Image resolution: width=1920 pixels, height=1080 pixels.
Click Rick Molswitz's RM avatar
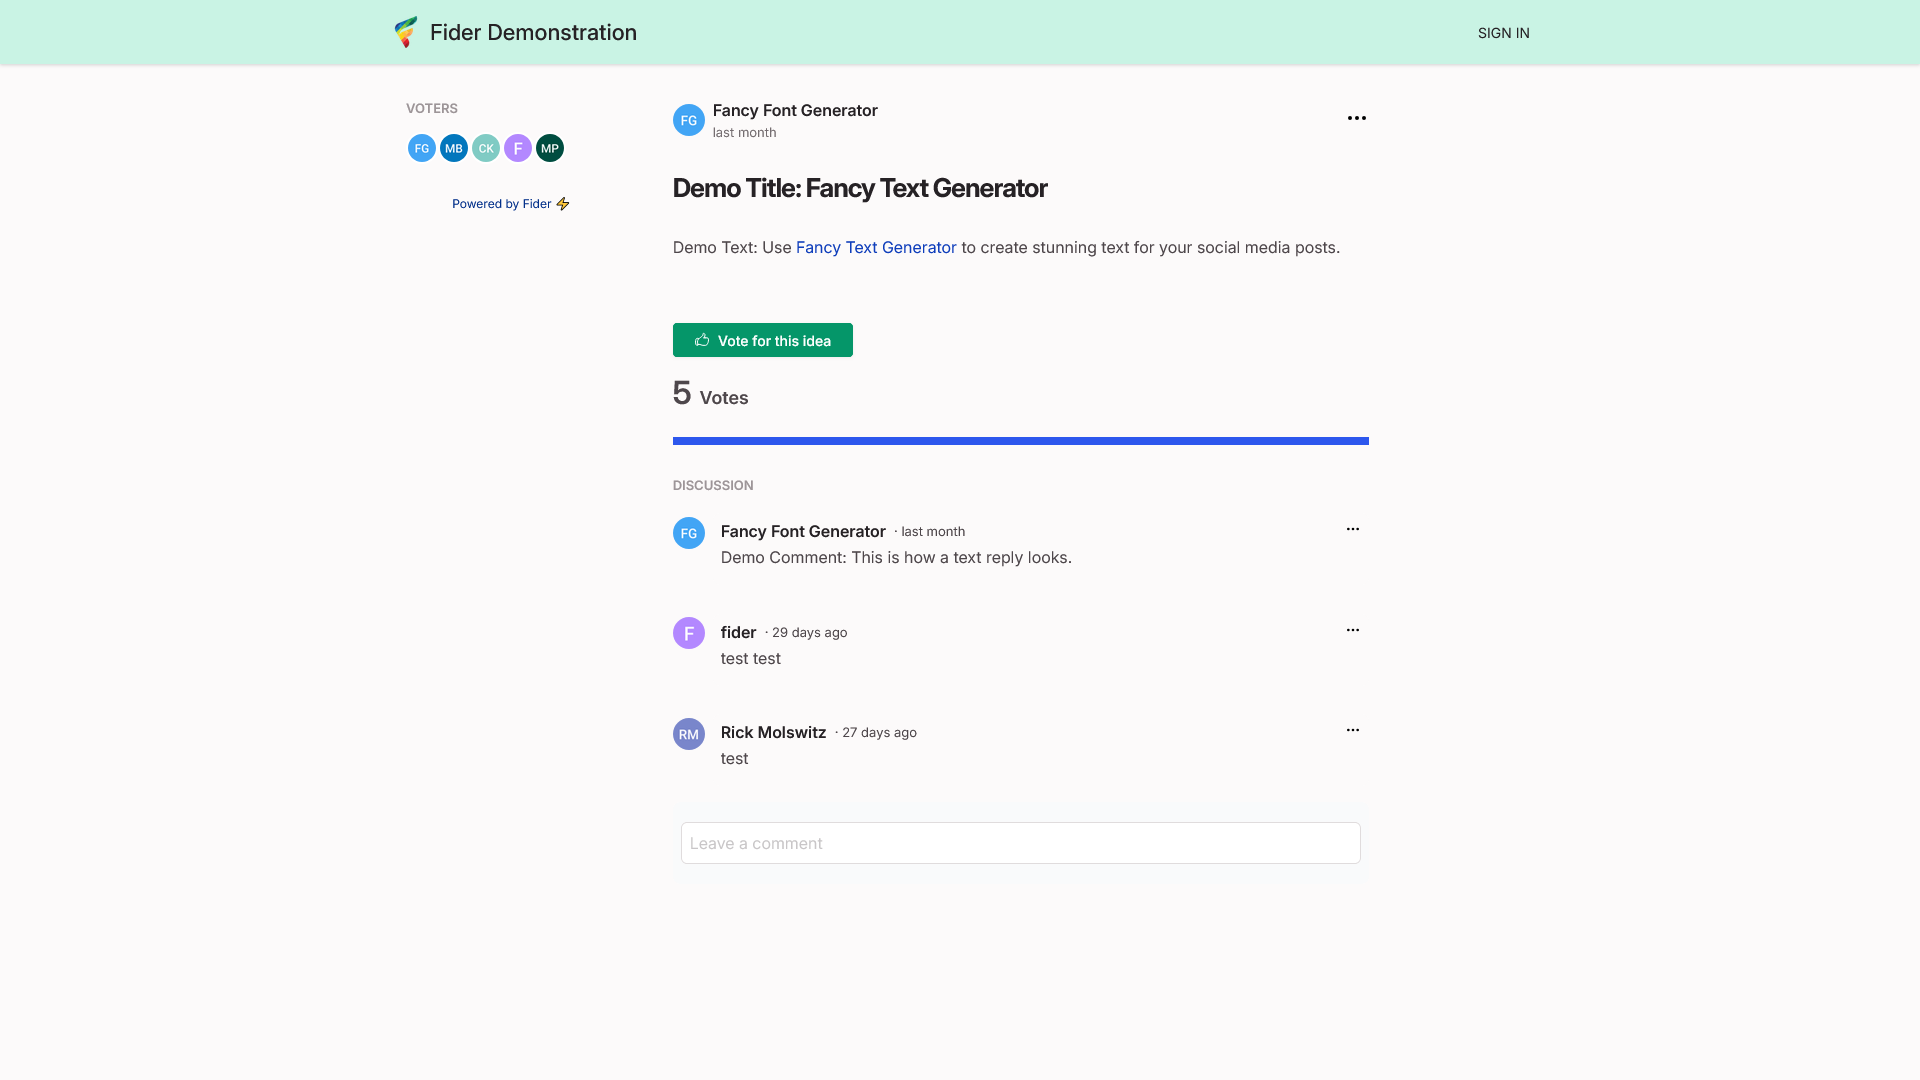tap(689, 734)
